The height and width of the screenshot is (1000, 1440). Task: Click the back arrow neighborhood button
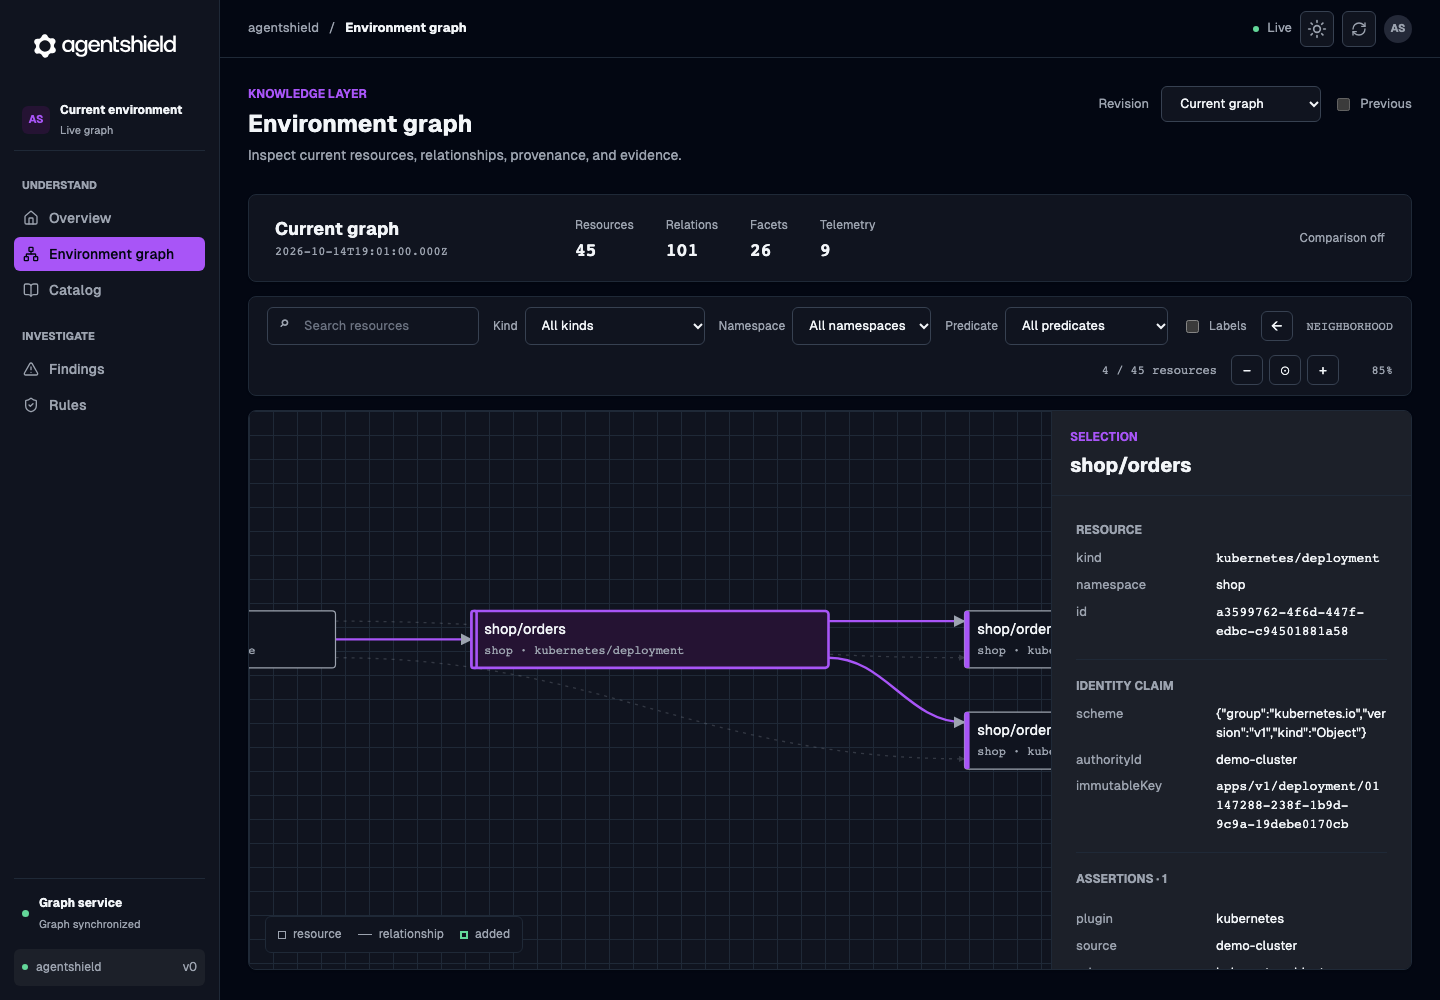click(x=1277, y=326)
